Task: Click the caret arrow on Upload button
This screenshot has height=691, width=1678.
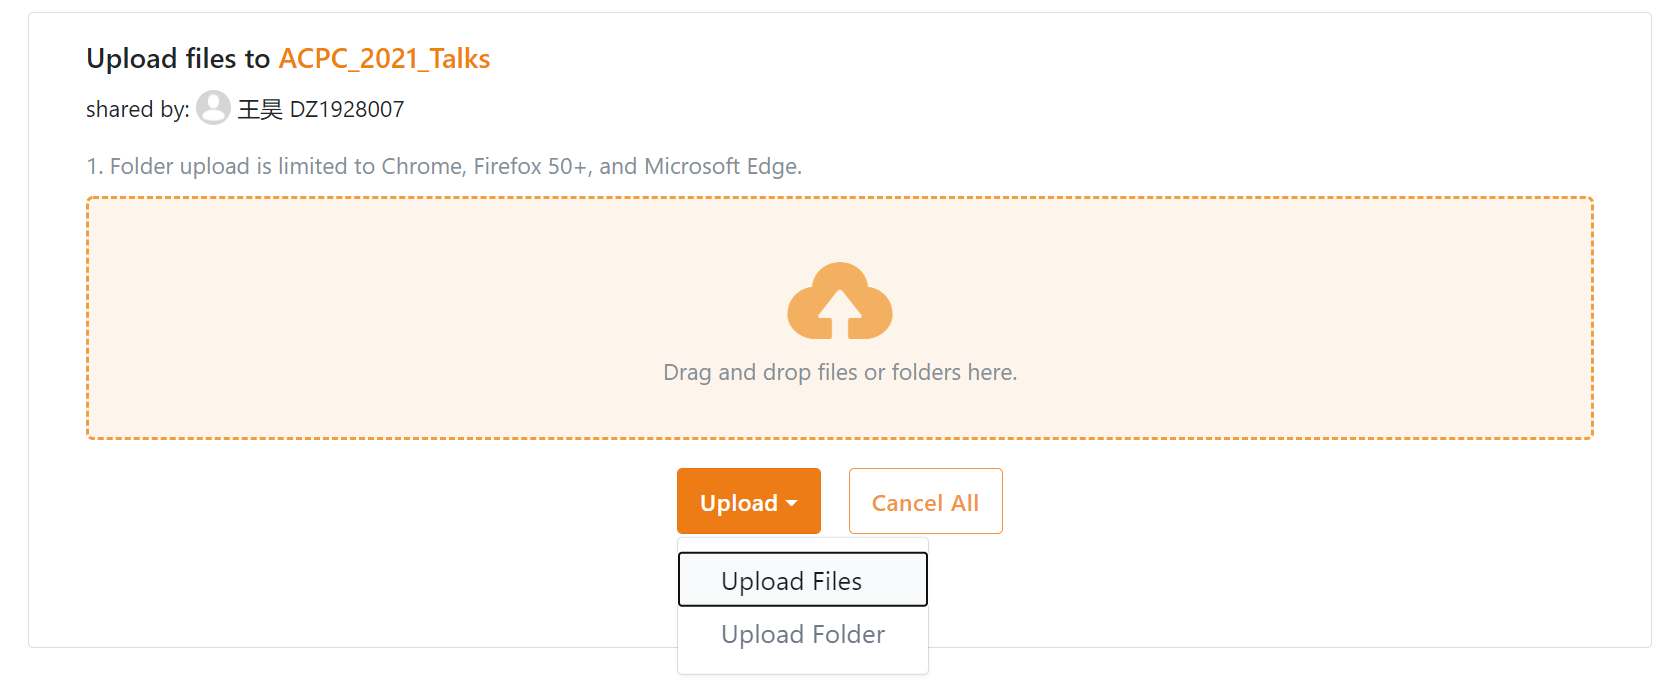Action: click(792, 503)
